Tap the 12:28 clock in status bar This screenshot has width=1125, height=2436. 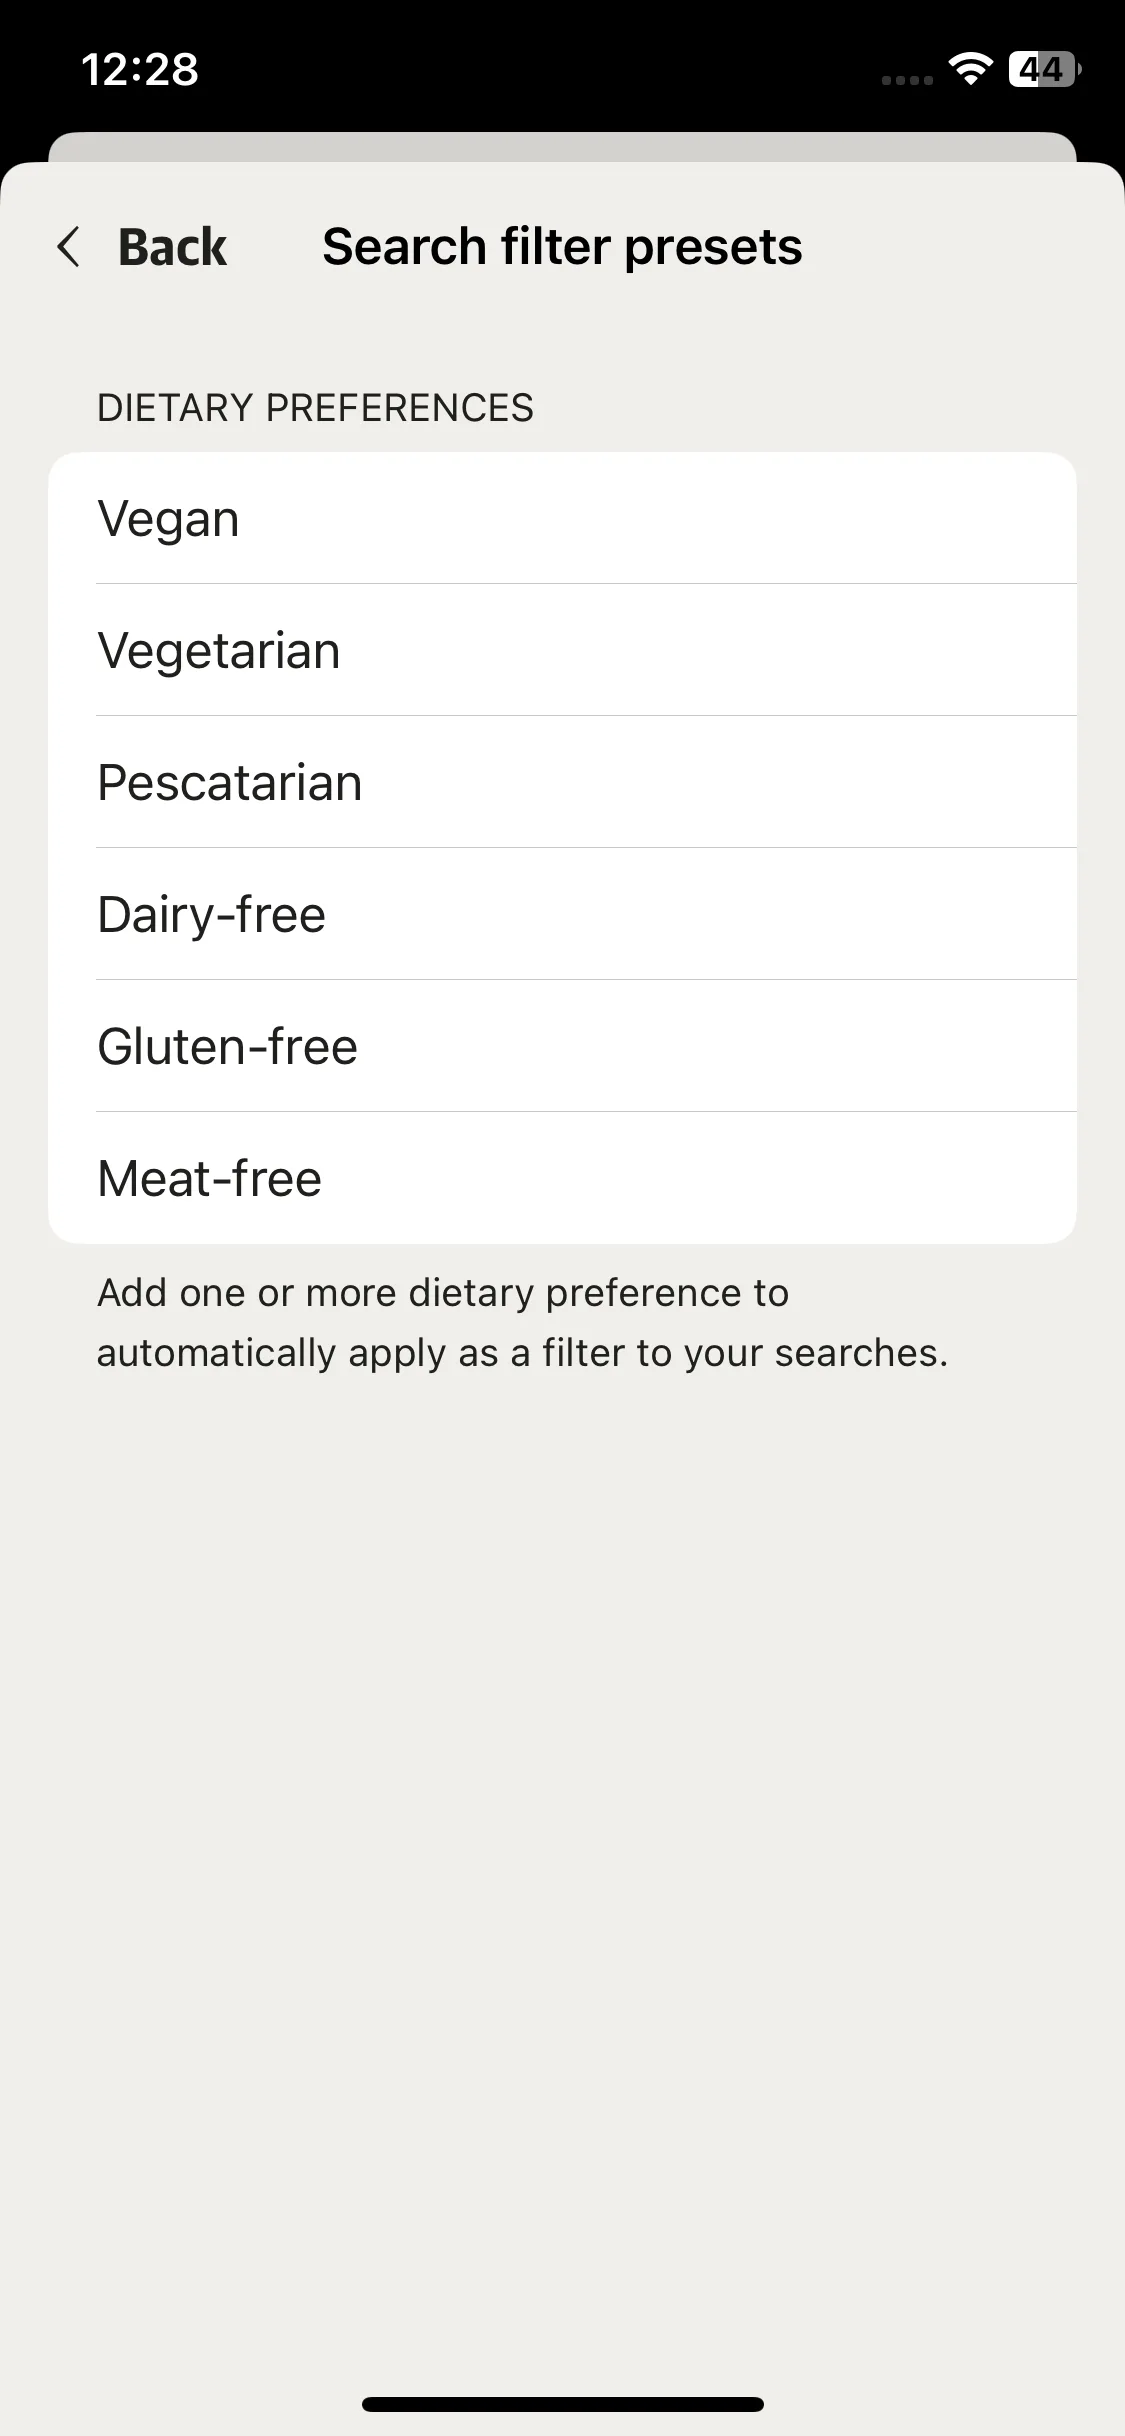(140, 70)
